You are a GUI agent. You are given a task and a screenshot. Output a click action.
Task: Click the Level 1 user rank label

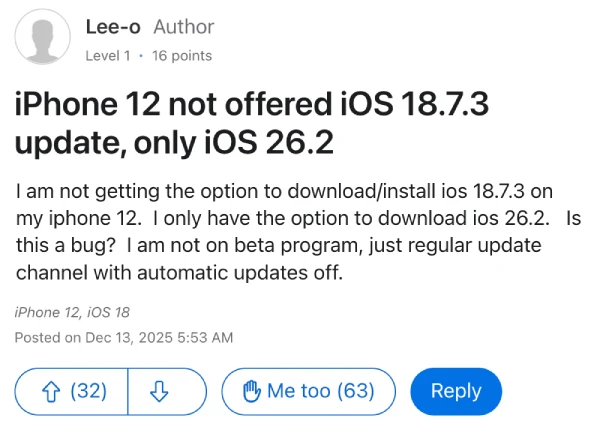pos(108,56)
